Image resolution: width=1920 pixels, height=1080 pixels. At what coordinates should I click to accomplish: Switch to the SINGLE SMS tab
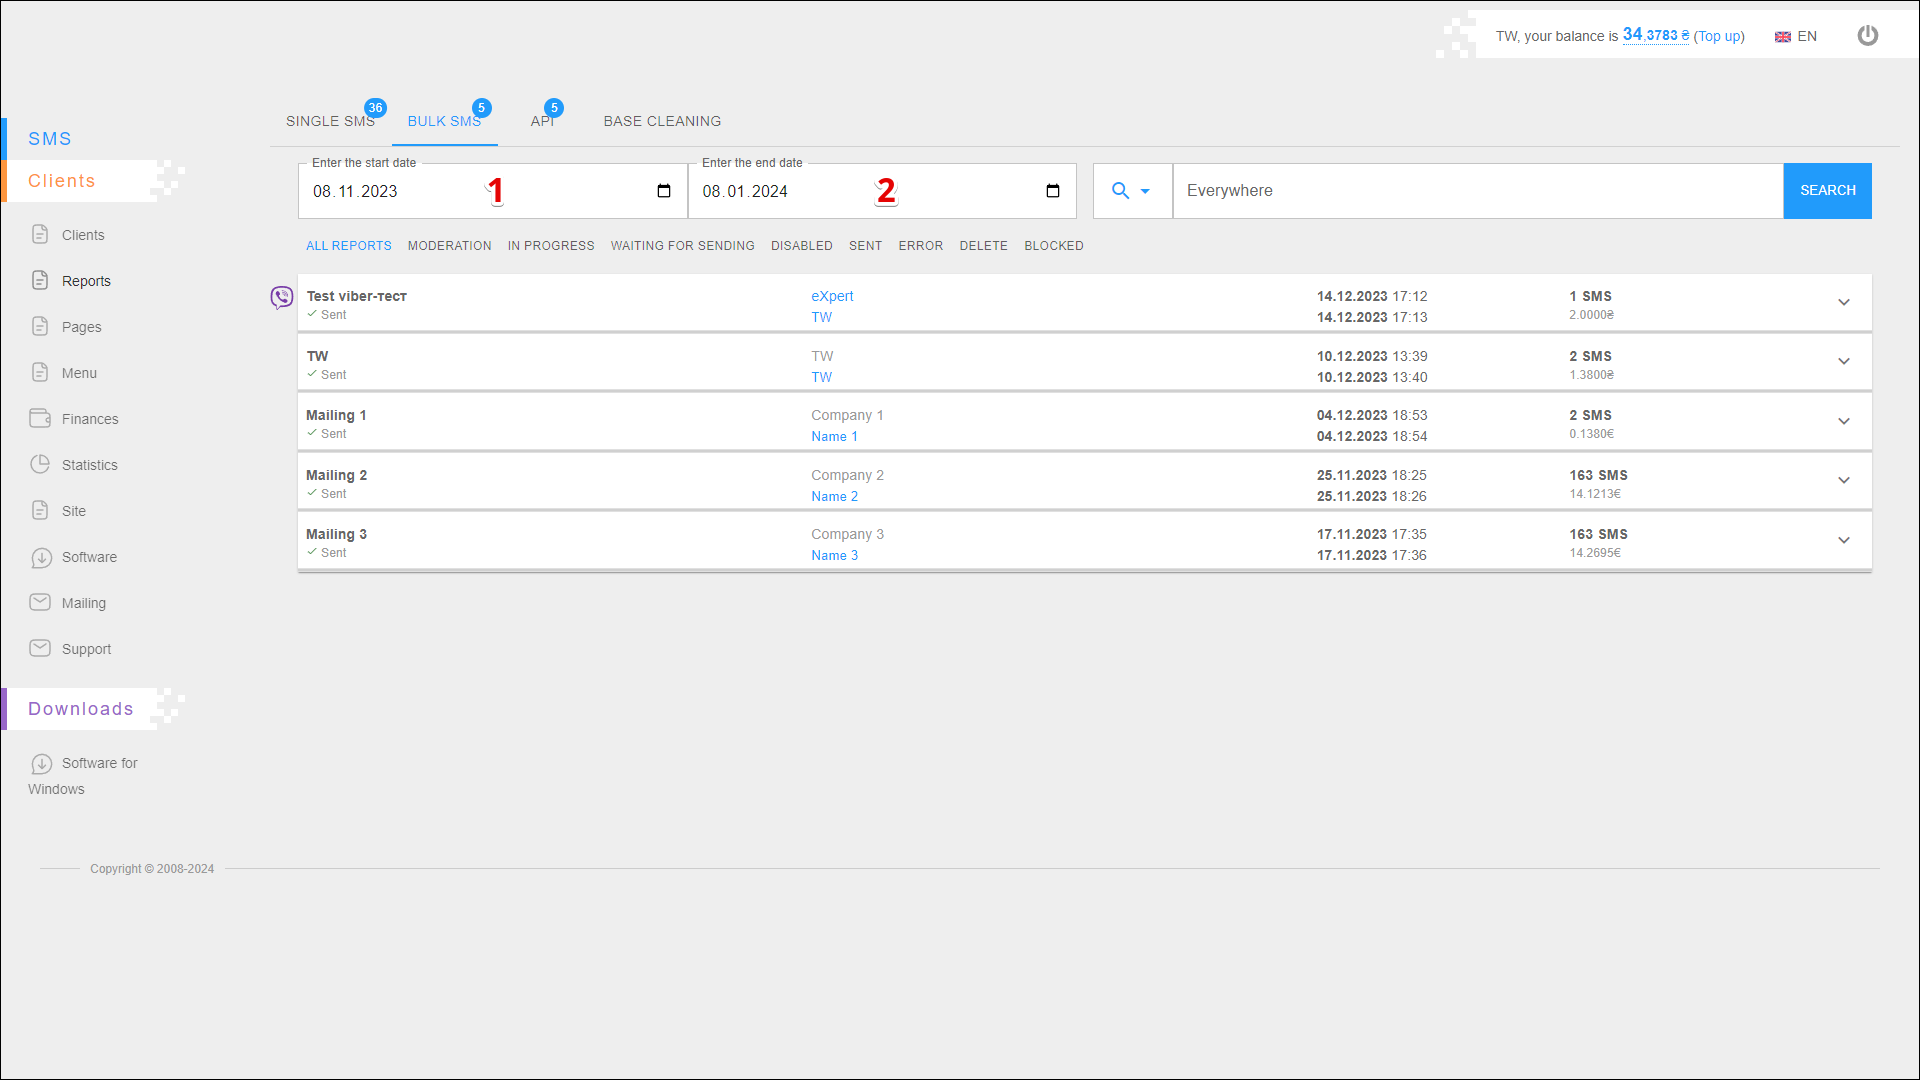(x=330, y=121)
